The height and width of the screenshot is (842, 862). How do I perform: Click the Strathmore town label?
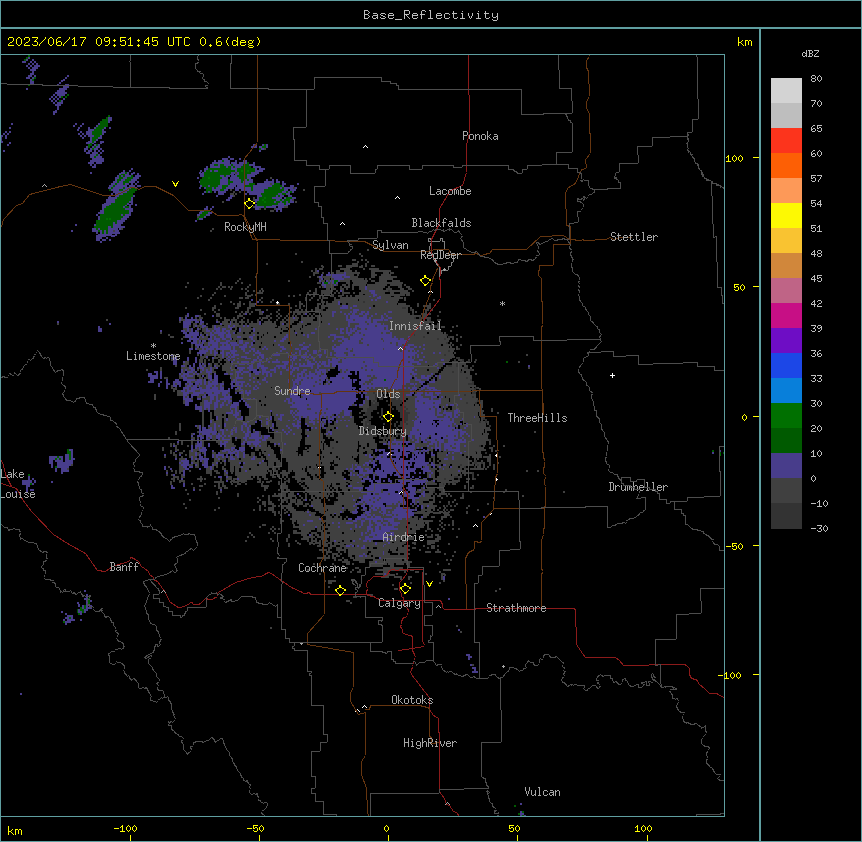coord(516,608)
